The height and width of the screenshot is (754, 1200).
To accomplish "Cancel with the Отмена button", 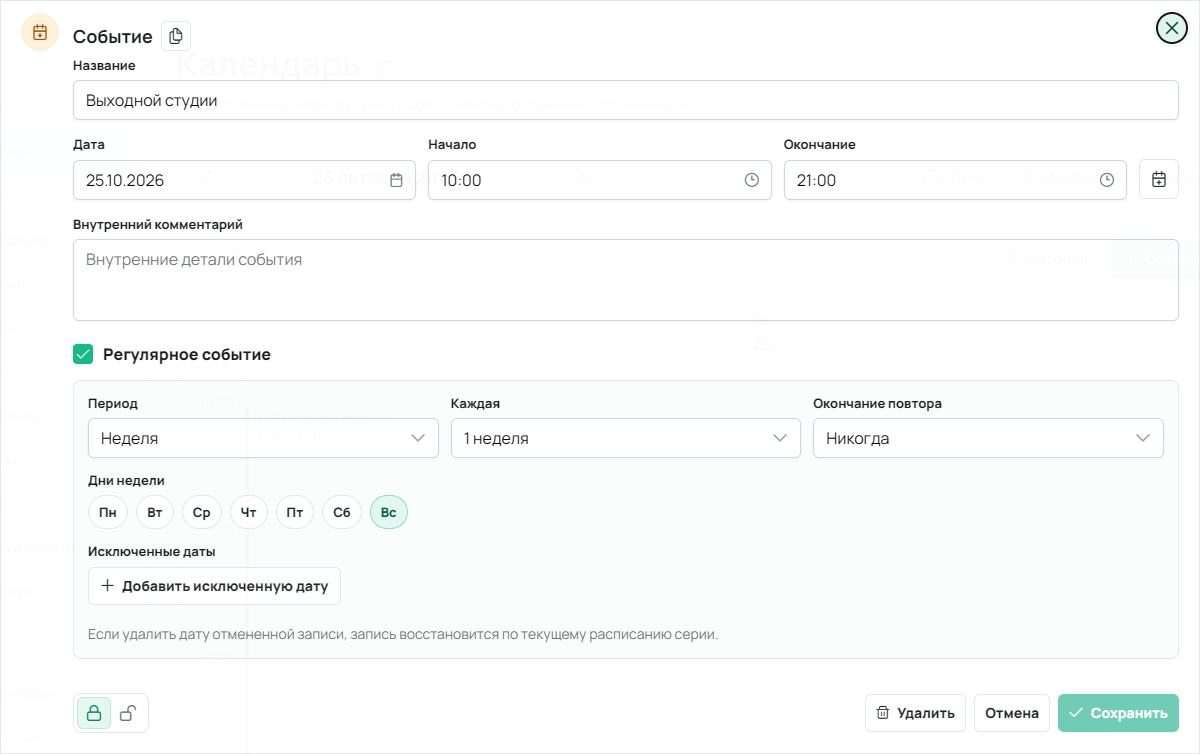I will (x=1012, y=713).
